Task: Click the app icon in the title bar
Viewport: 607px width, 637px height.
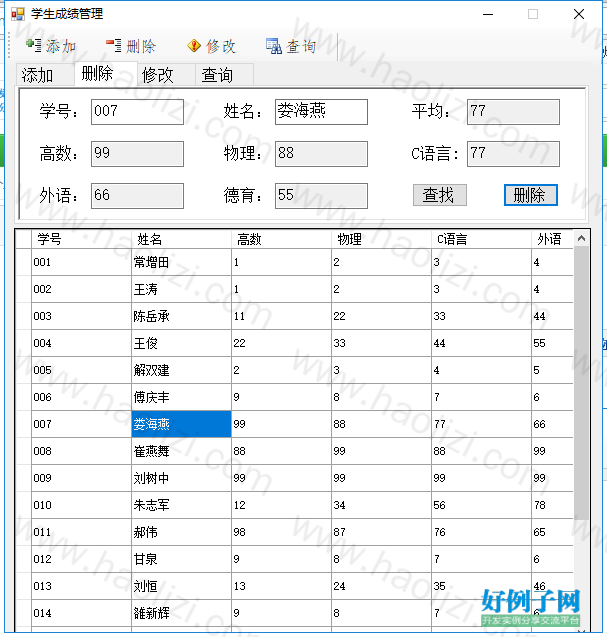Action: pos(17,14)
